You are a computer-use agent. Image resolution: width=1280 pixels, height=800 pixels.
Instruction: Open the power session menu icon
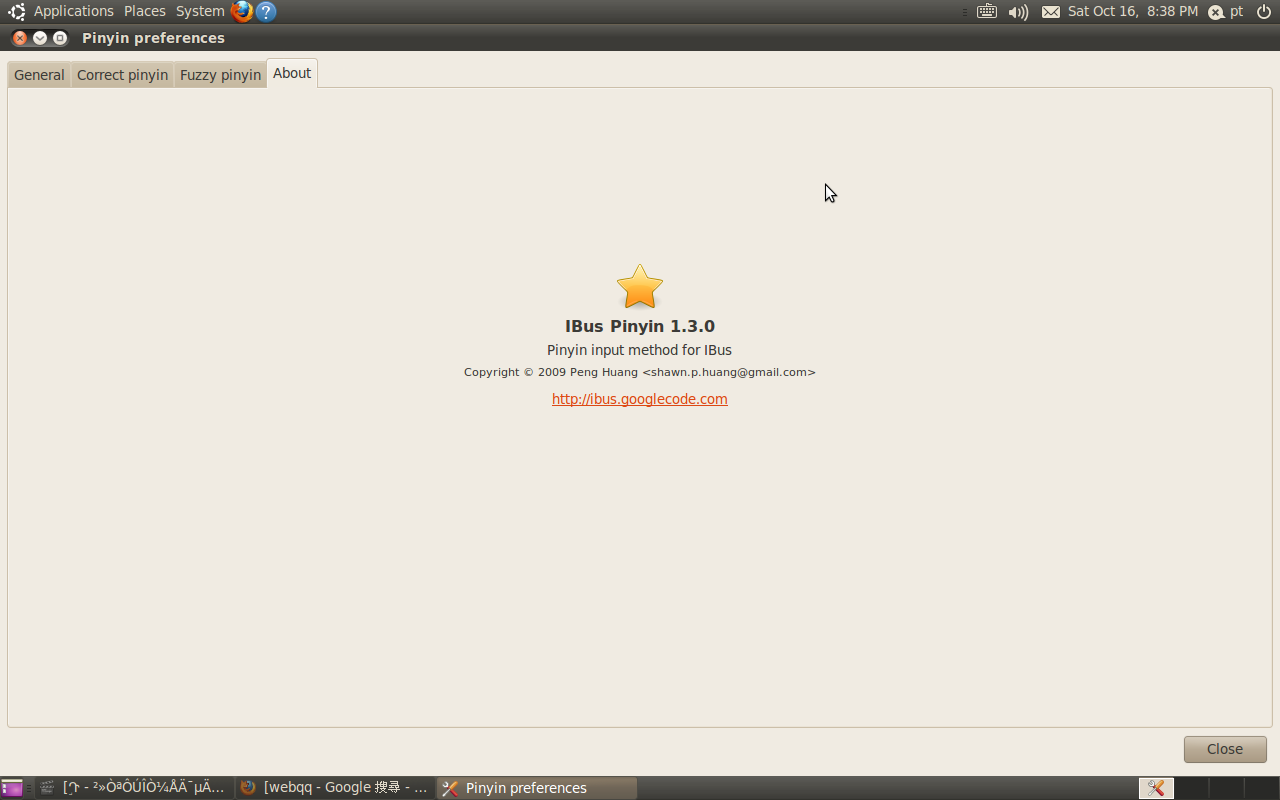pyautogui.click(x=1263, y=12)
